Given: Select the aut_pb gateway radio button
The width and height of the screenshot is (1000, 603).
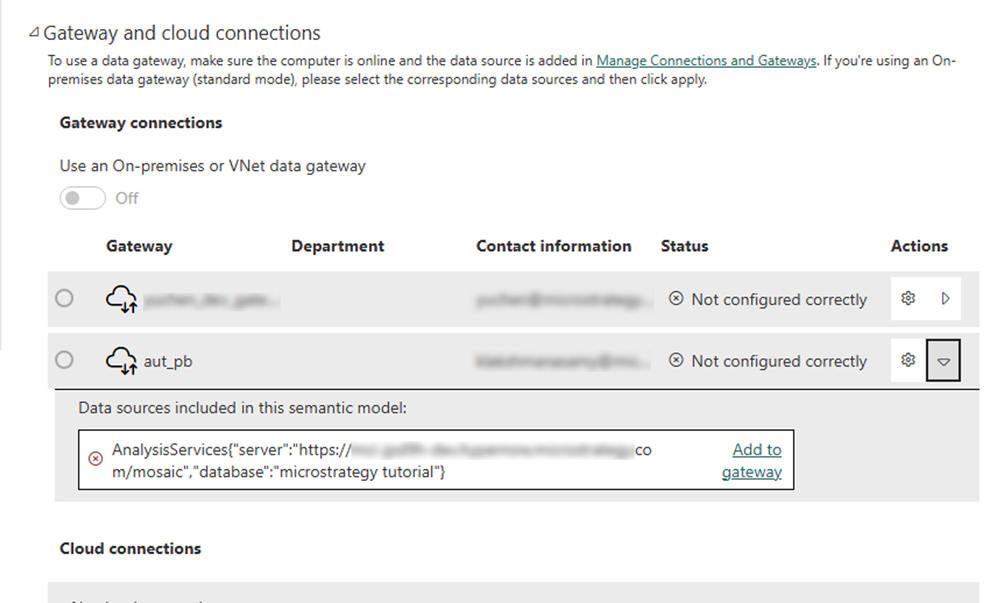Looking at the screenshot, I should (x=65, y=360).
